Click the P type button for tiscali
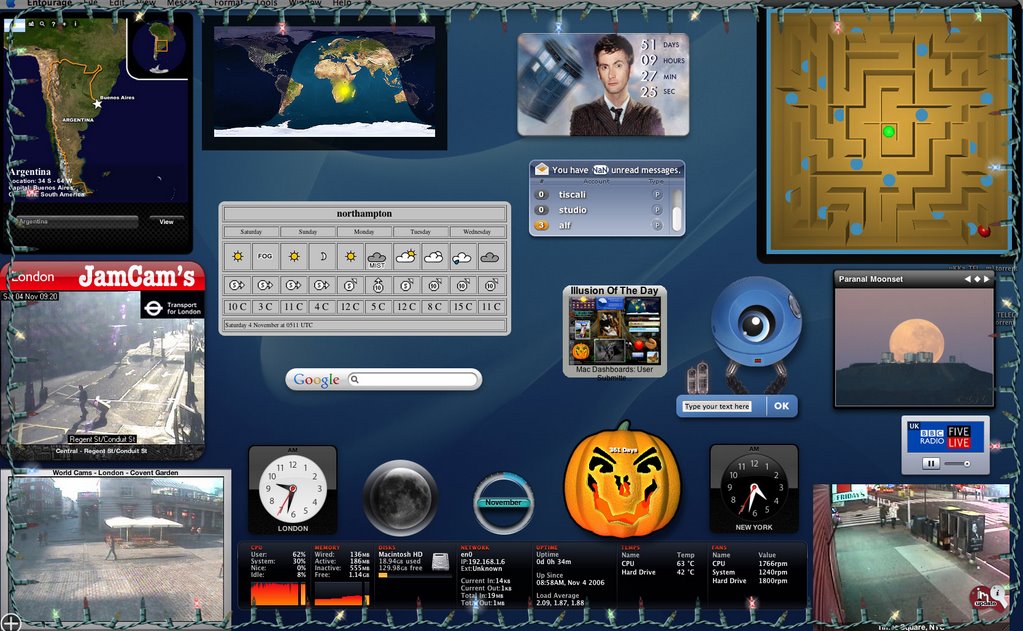 [657, 194]
